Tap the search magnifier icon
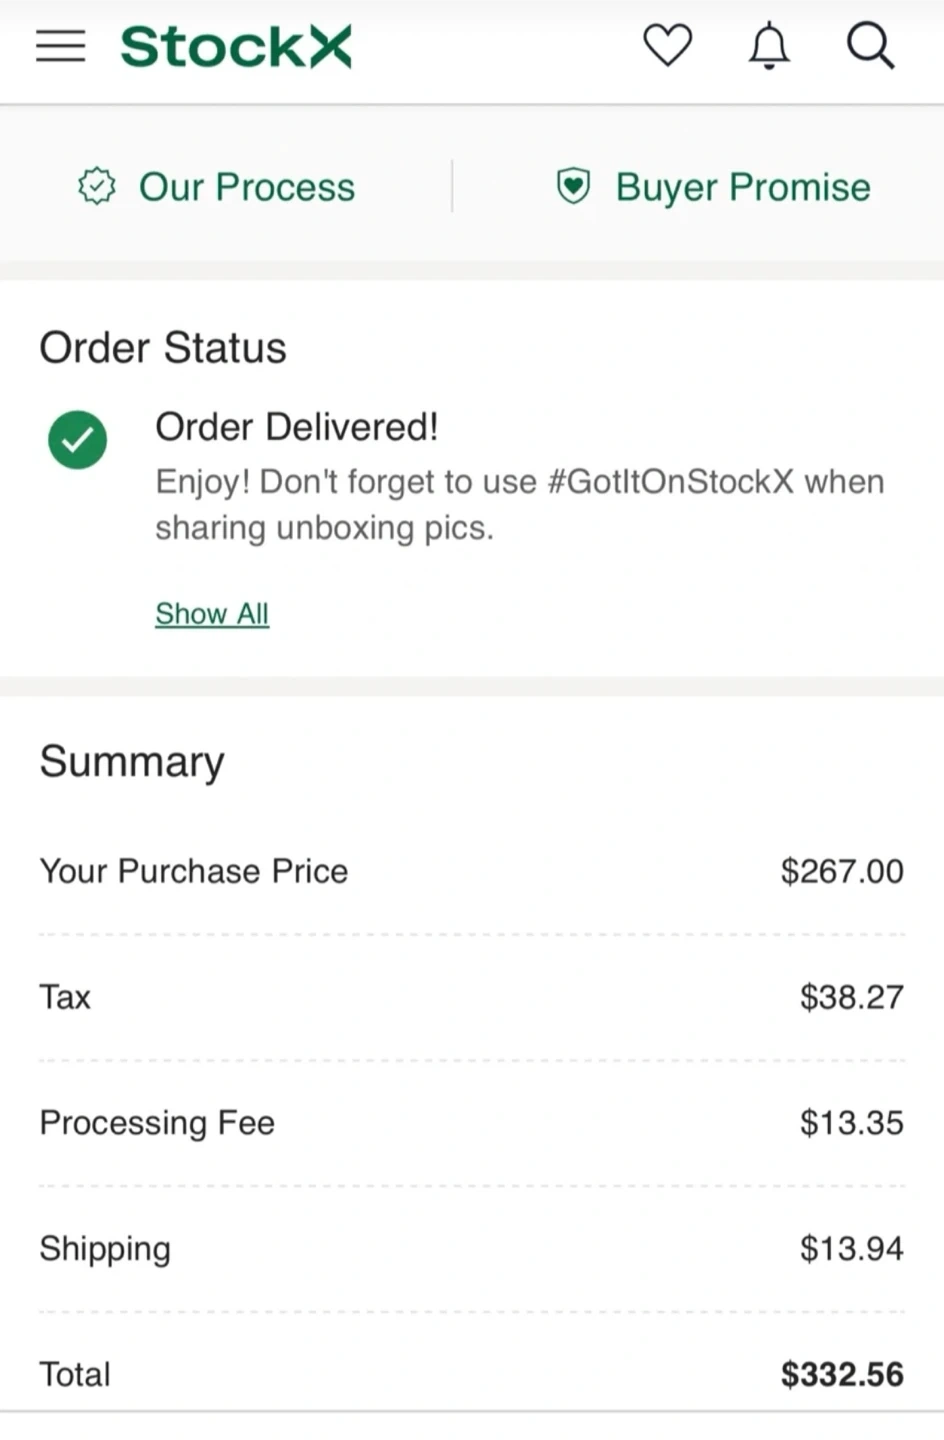This screenshot has height=1440, width=944. click(870, 46)
